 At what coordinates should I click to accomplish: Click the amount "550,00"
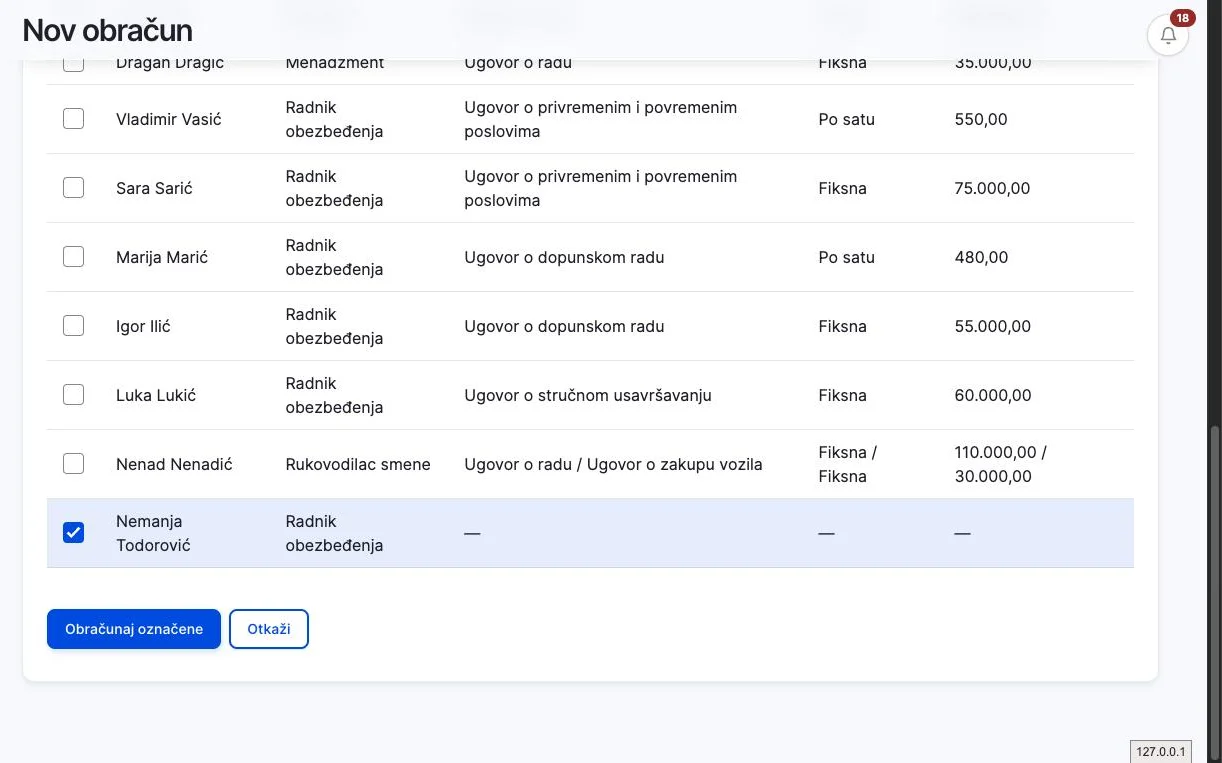pos(981,119)
